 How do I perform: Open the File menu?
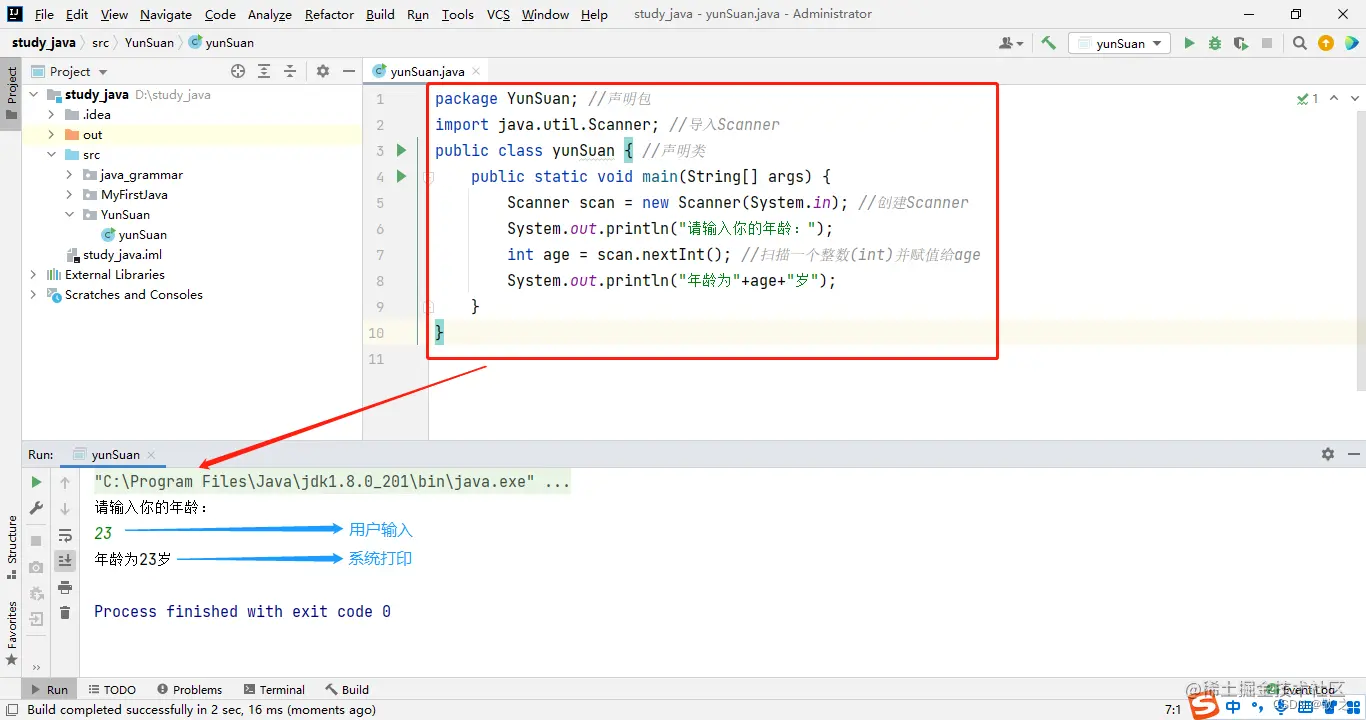[44, 14]
